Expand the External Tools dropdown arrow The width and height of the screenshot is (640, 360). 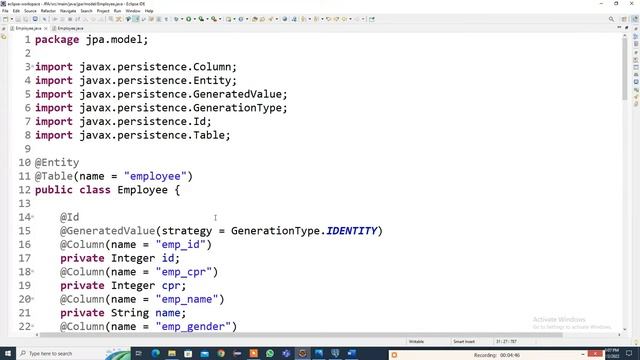coord(220,19)
